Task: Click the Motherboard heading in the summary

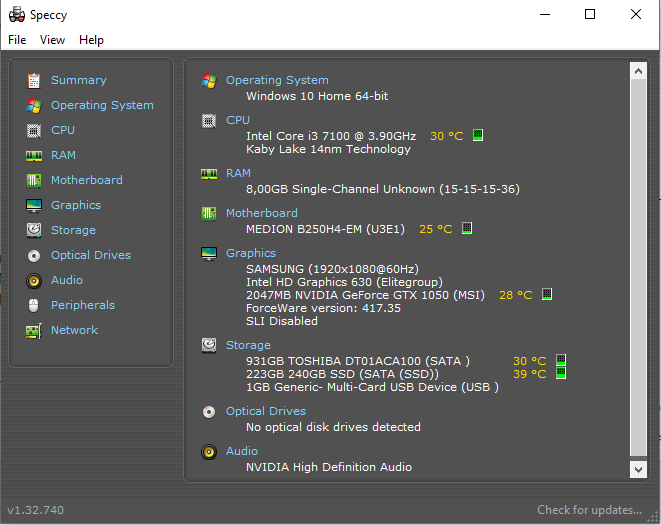Action: 261,213
